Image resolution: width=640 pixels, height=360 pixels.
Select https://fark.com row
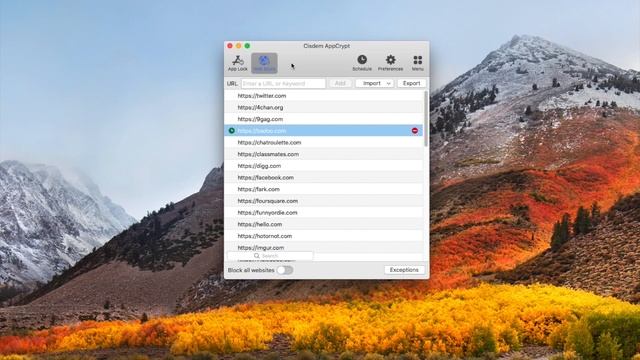tap(324, 189)
